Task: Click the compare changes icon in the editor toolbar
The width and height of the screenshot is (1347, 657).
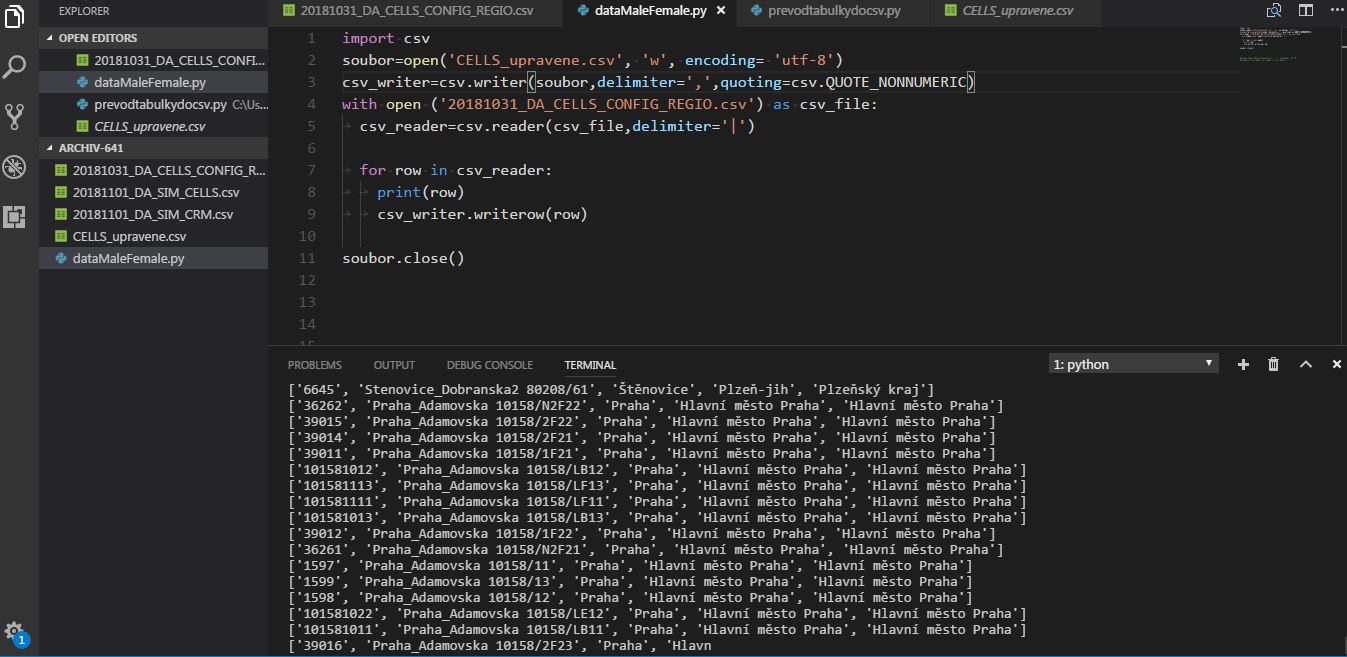Action: tap(1274, 11)
